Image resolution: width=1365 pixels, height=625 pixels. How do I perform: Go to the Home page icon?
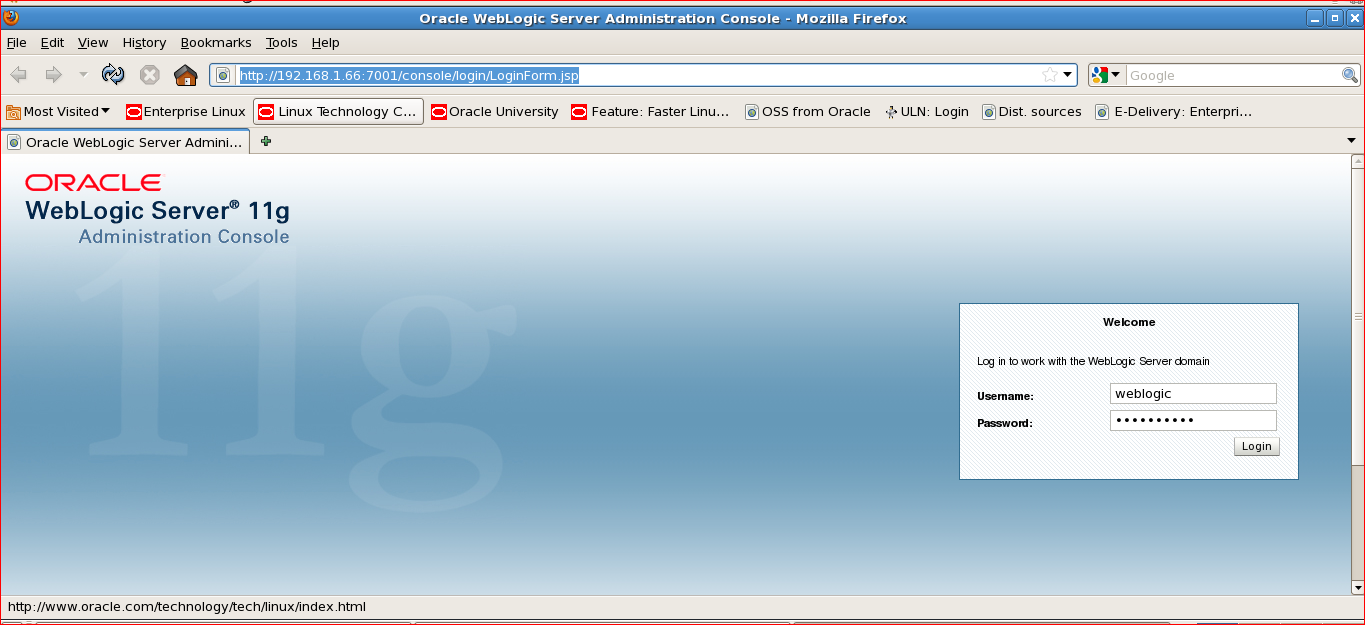(x=185, y=75)
